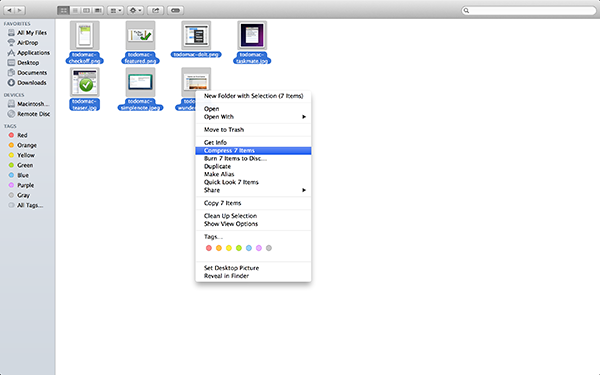Choose Move to Trash in context menu
The height and width of the screenshot is (375, 600).
click(x=253, y=130)
